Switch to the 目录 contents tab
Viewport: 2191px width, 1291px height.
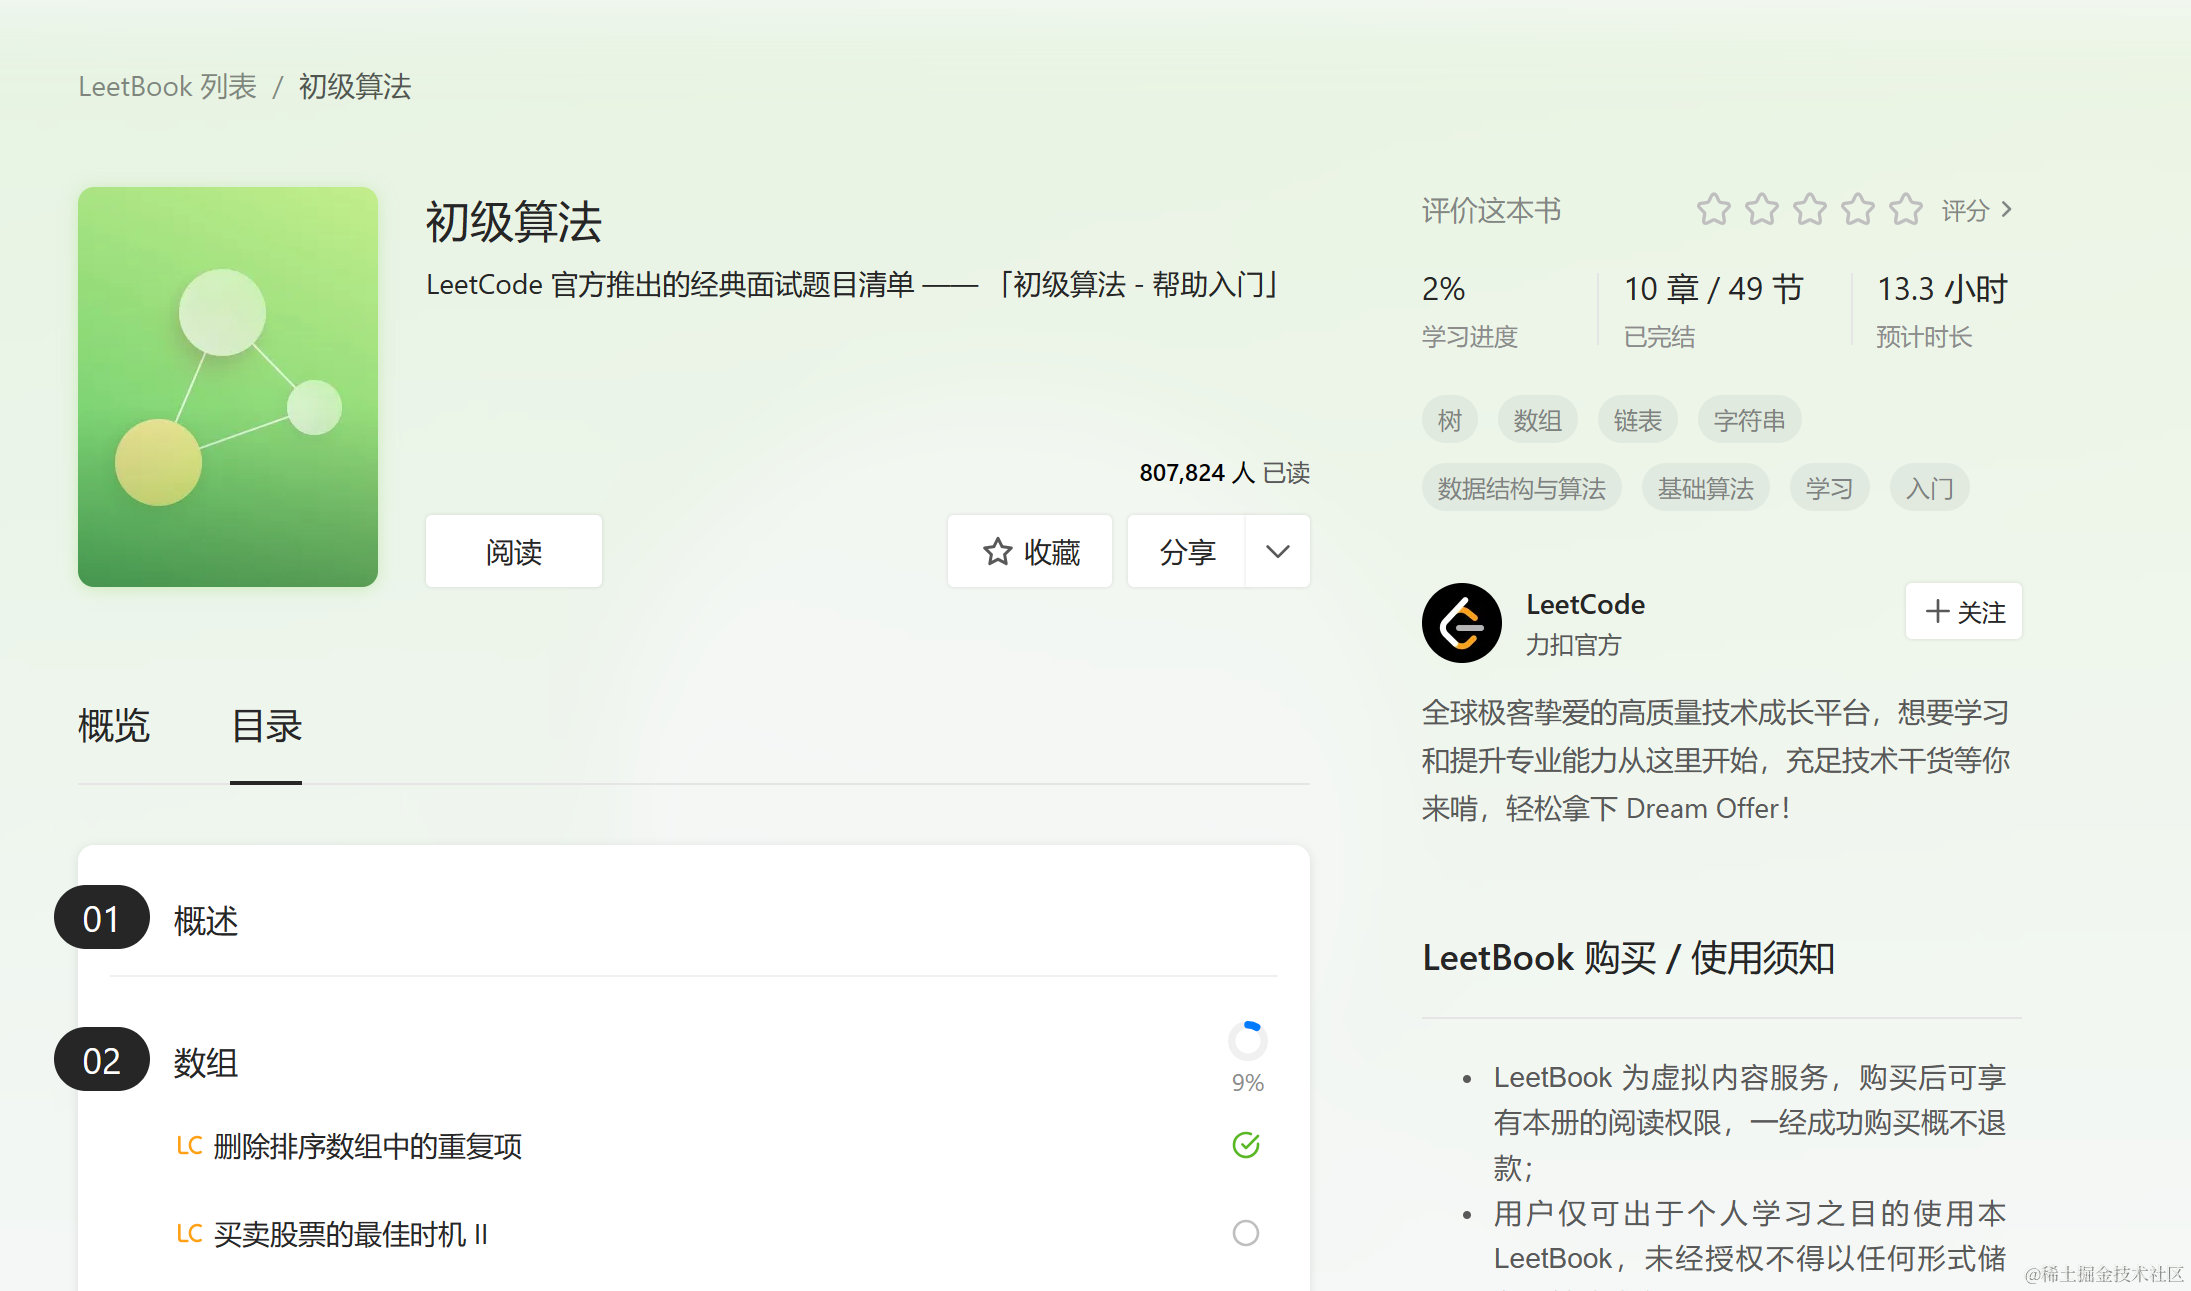pos(266,726)
